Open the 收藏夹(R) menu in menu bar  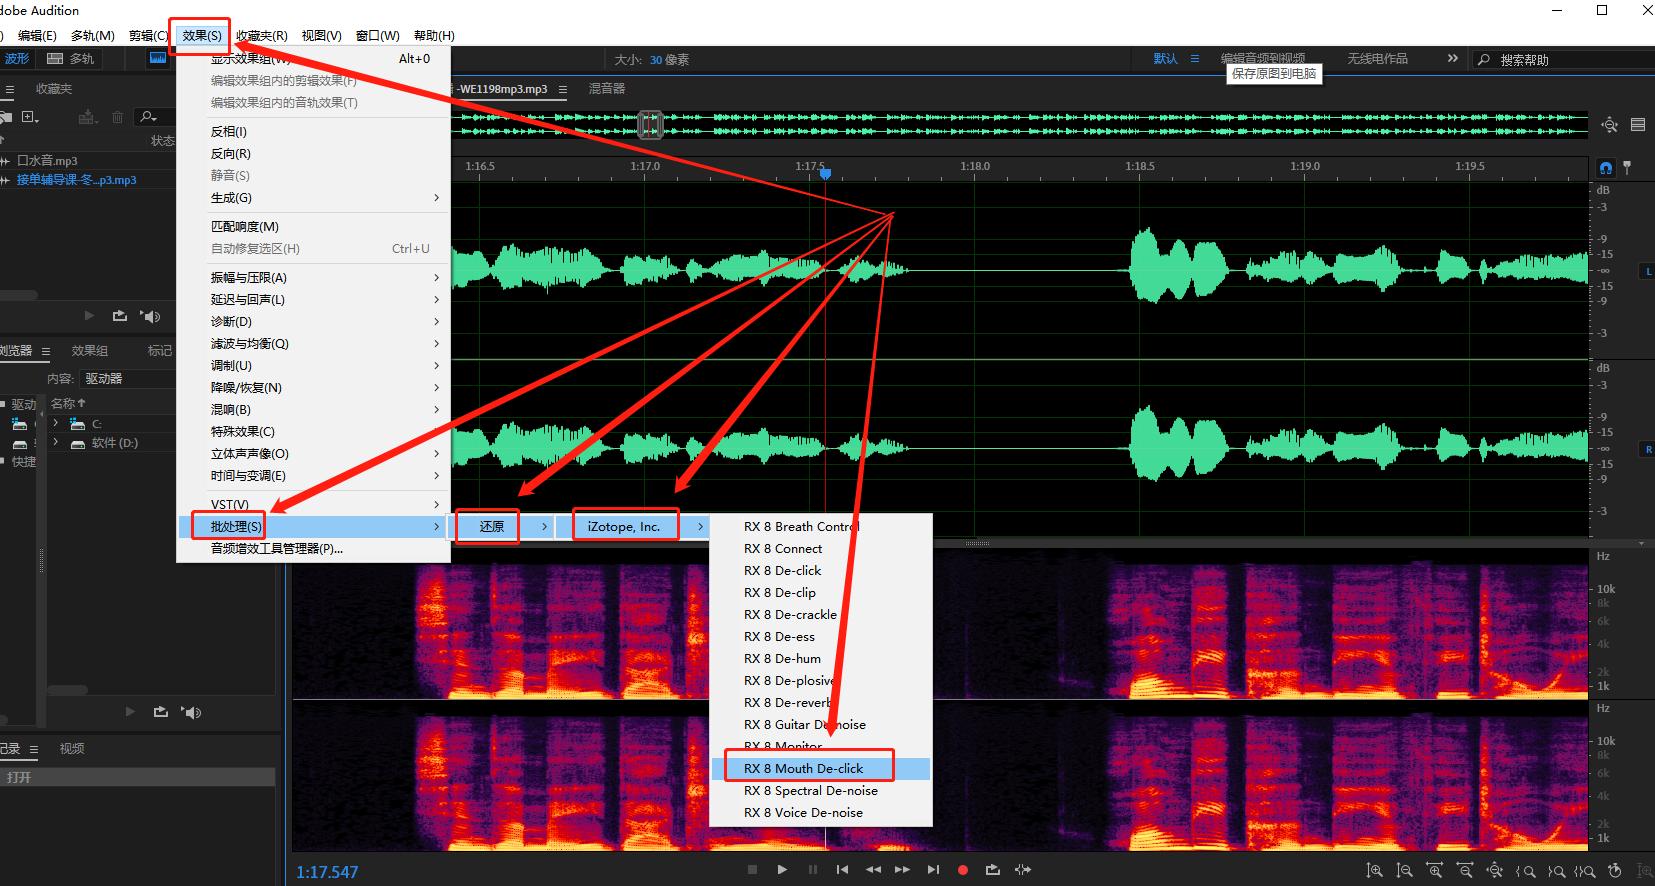pos(262,35)
